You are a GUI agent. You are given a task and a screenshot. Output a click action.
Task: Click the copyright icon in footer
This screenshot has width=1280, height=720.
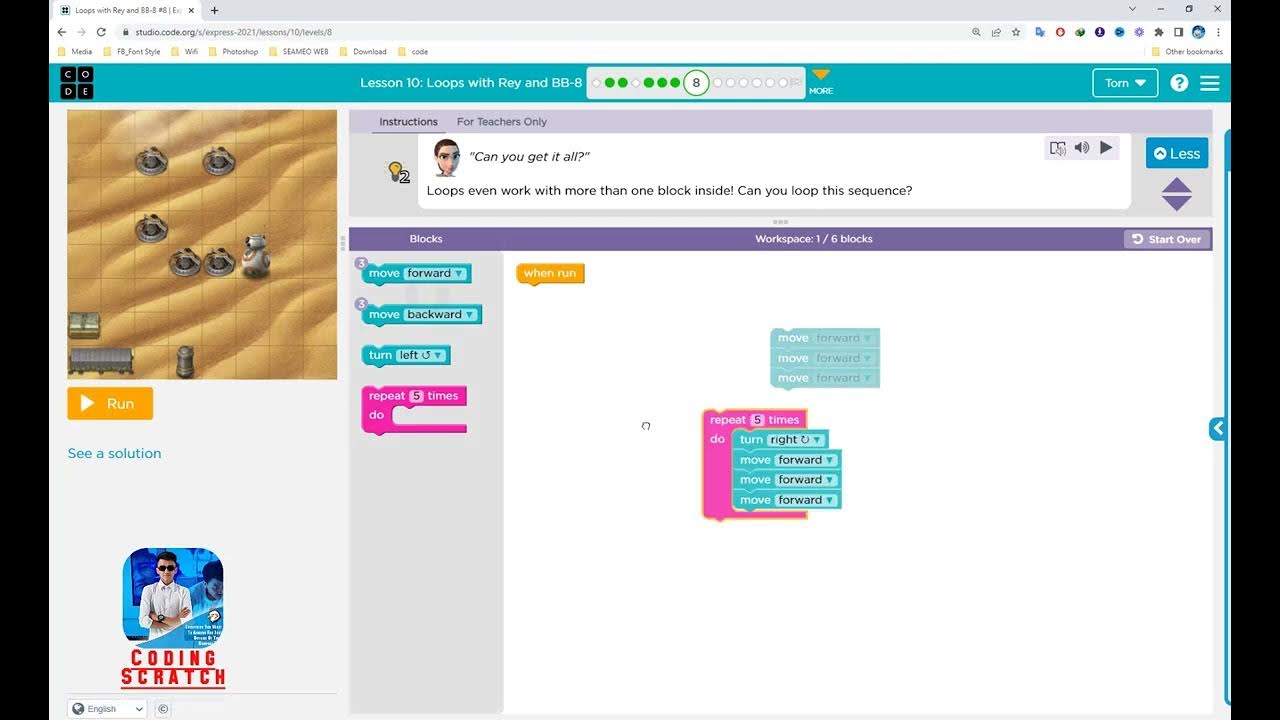(163, 708)
